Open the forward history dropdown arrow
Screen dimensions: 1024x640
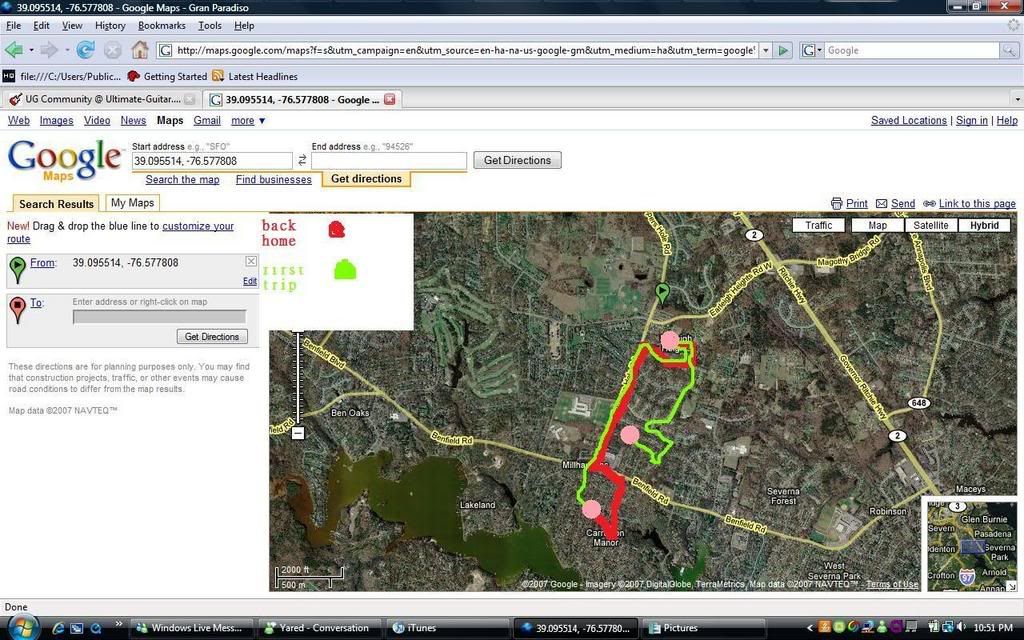click(x=67, y=50)
